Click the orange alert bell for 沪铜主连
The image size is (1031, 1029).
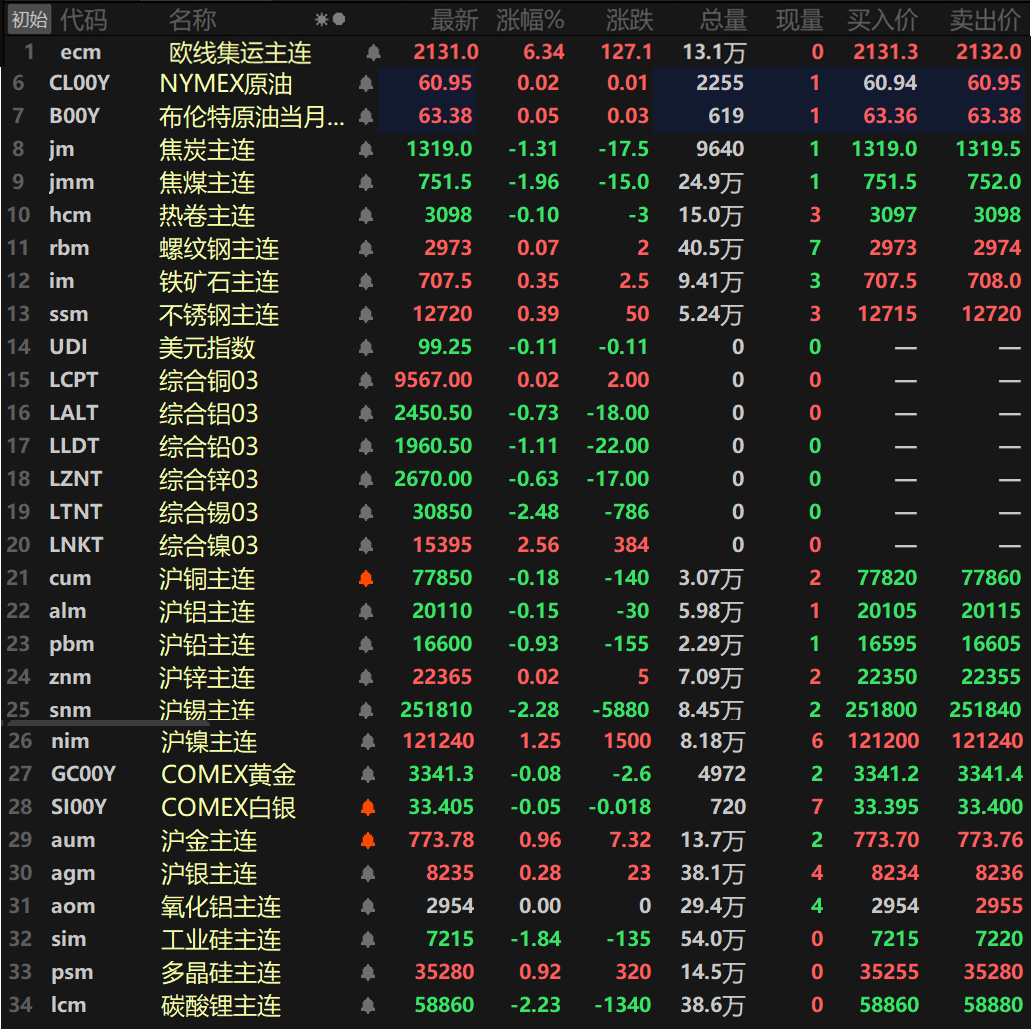[366, 579]
